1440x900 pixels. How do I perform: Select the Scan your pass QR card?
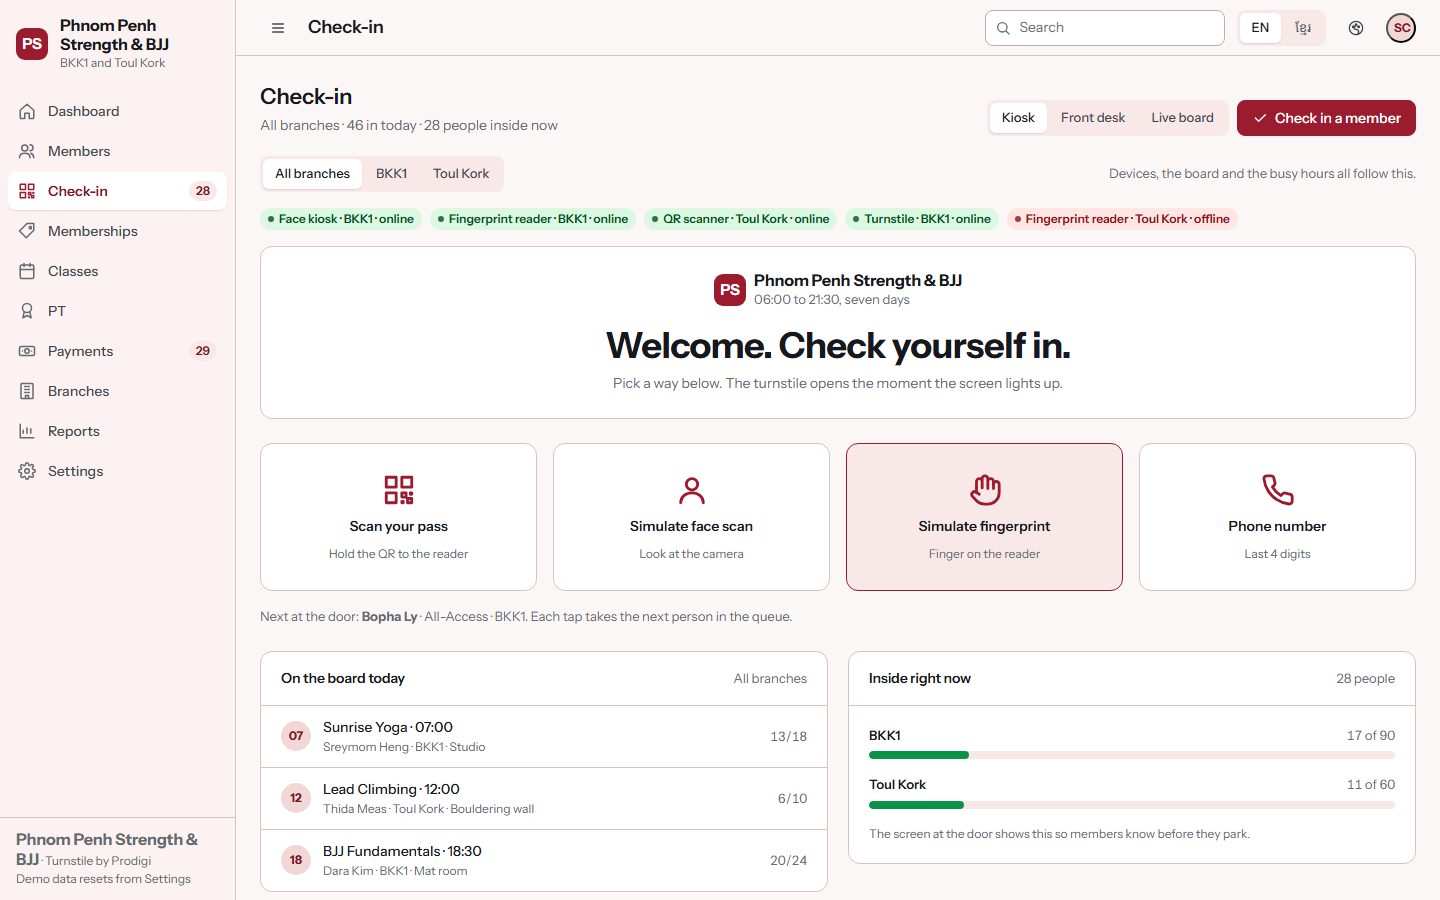pyautogui.click(x=398, y=517)
